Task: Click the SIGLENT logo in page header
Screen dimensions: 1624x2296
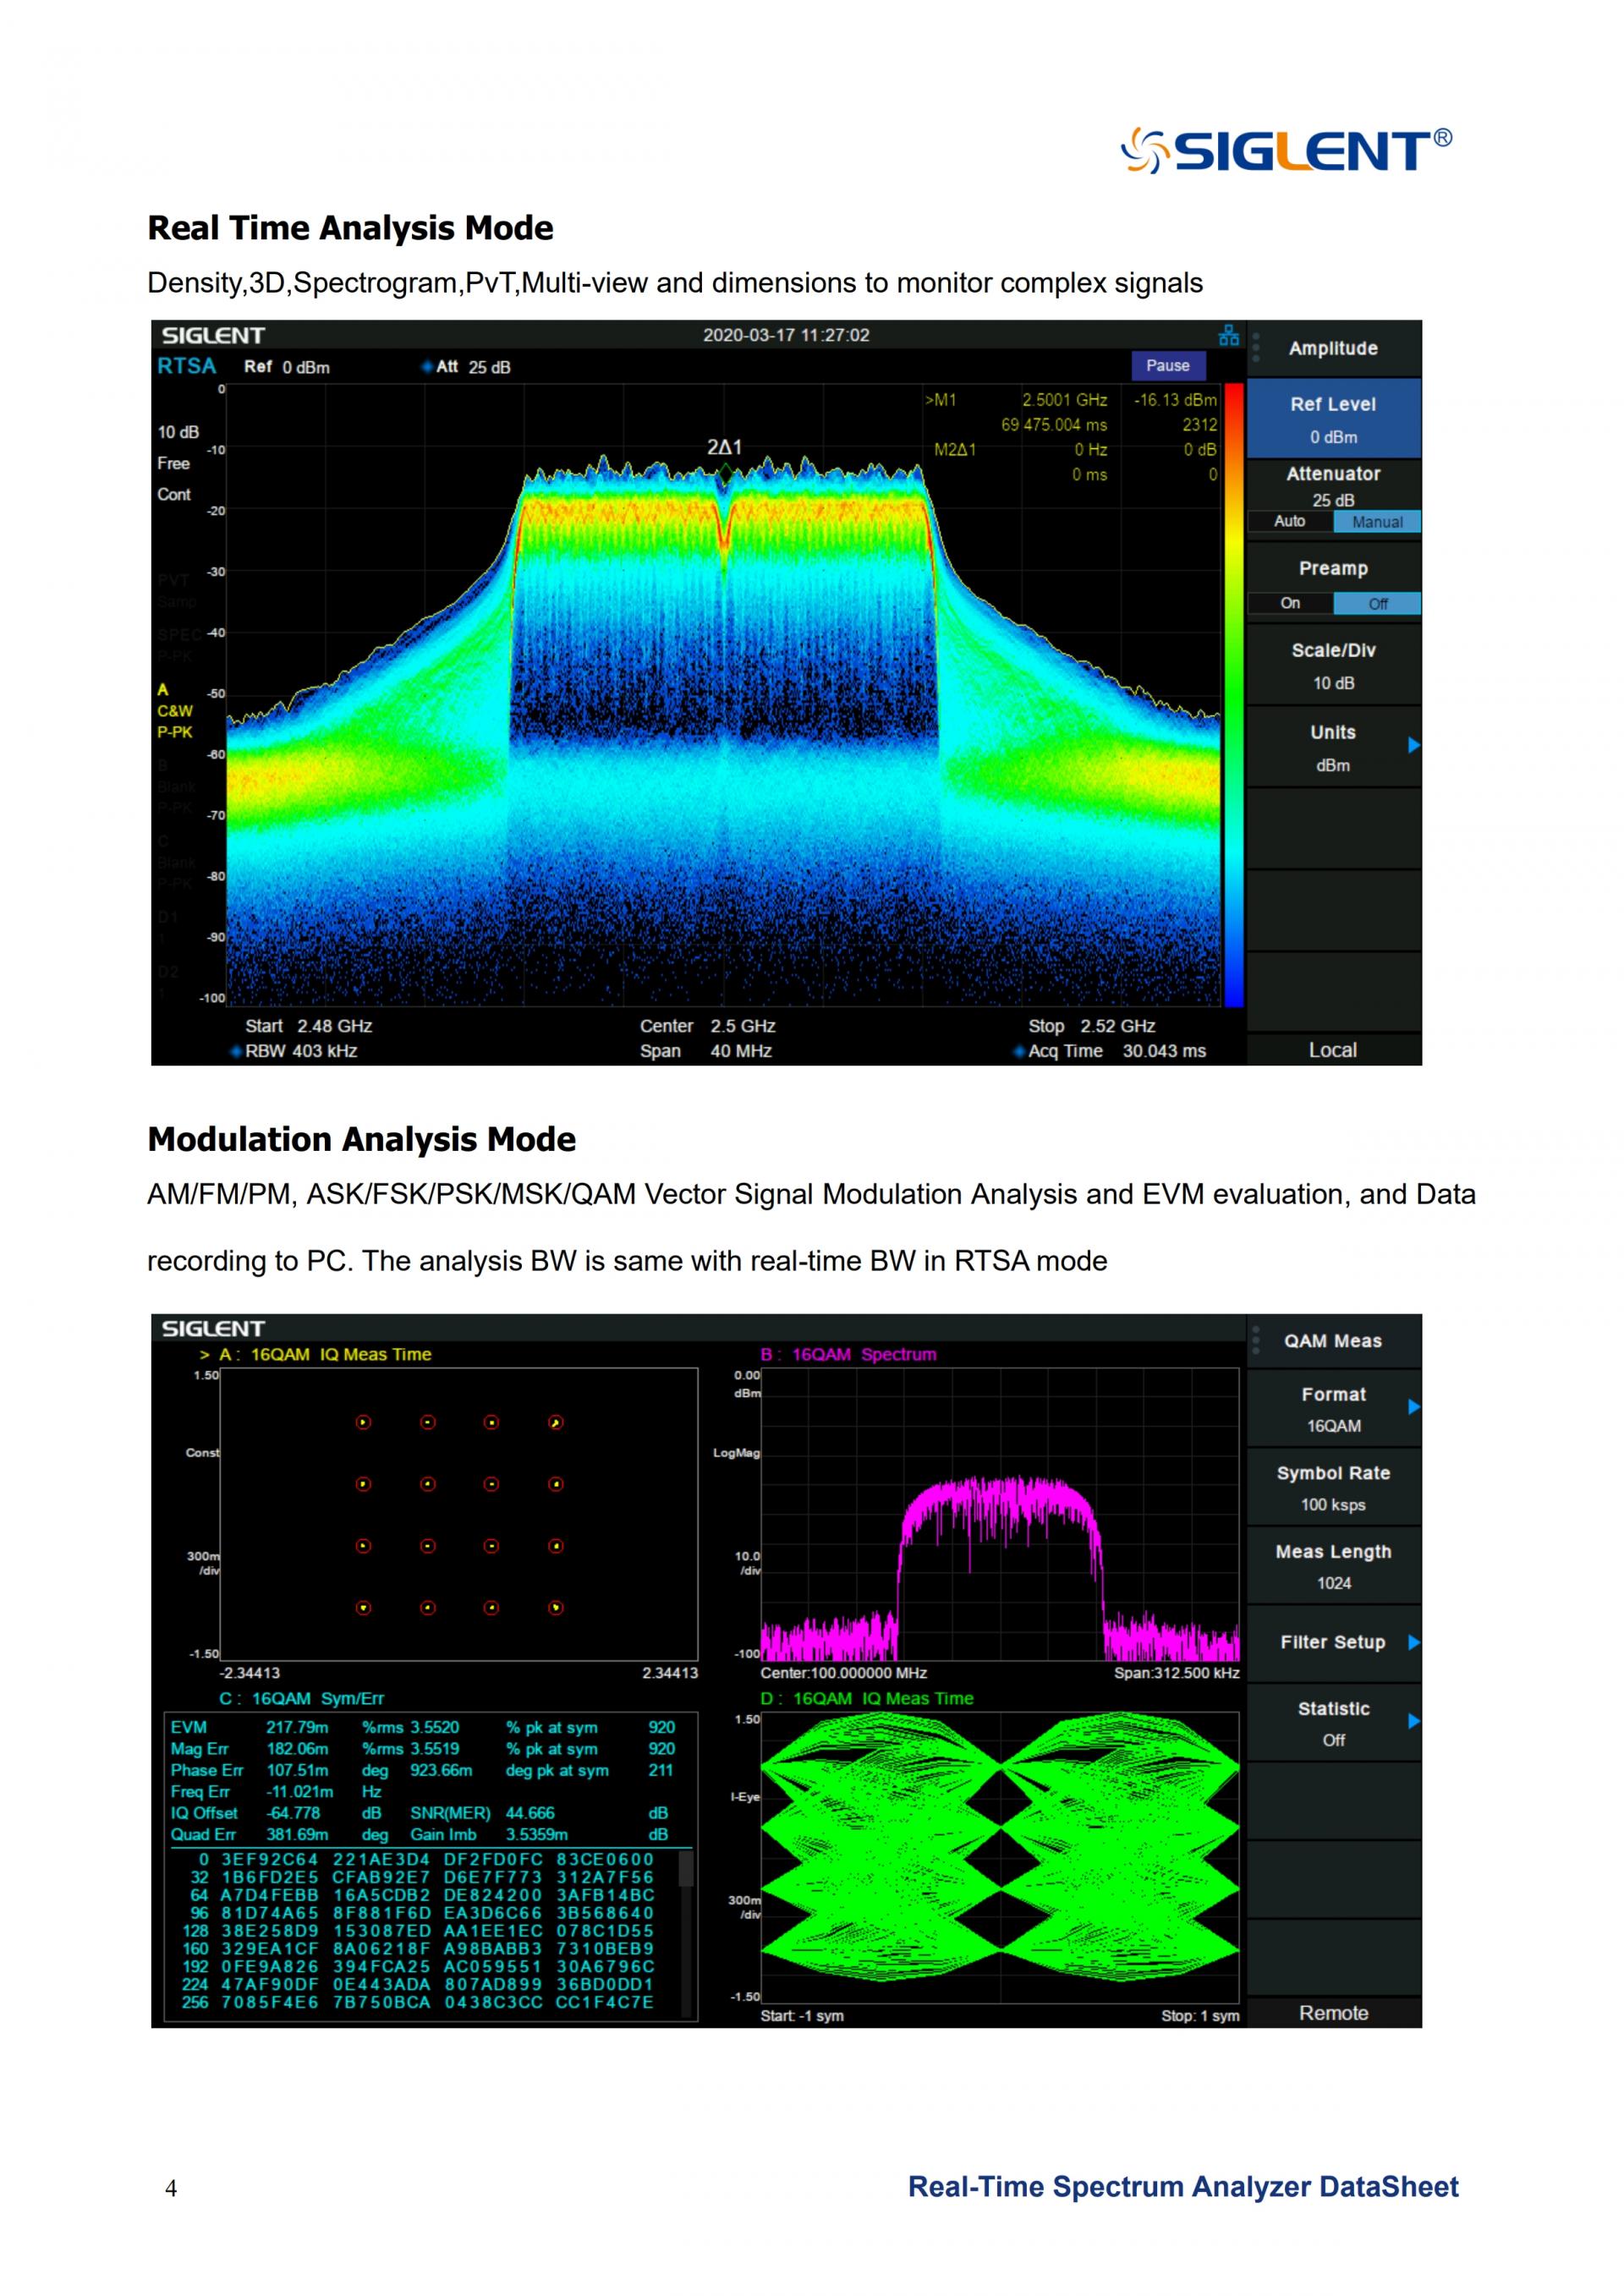Action: click(1286, 150)
